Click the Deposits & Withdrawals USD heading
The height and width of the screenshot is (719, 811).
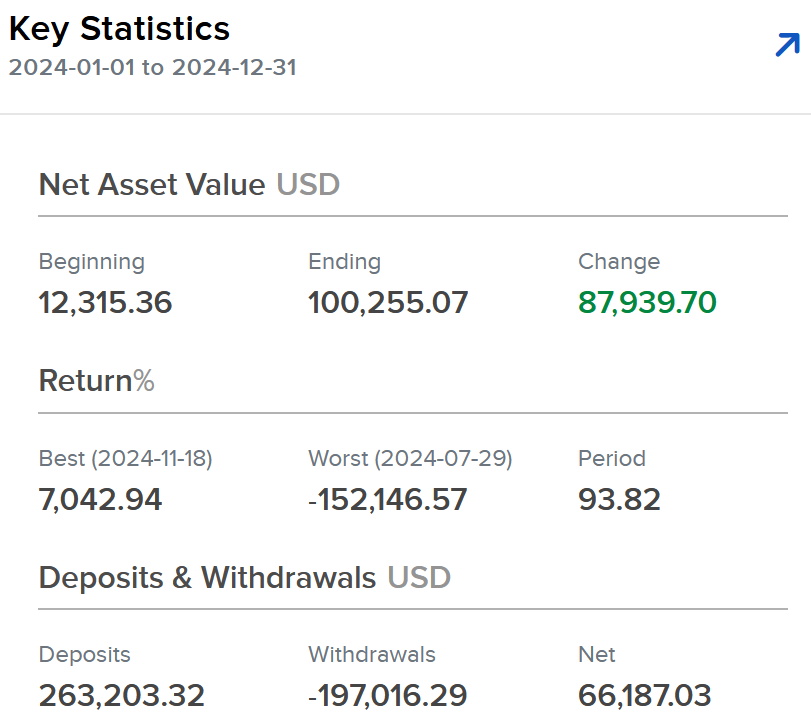[244, 578]
